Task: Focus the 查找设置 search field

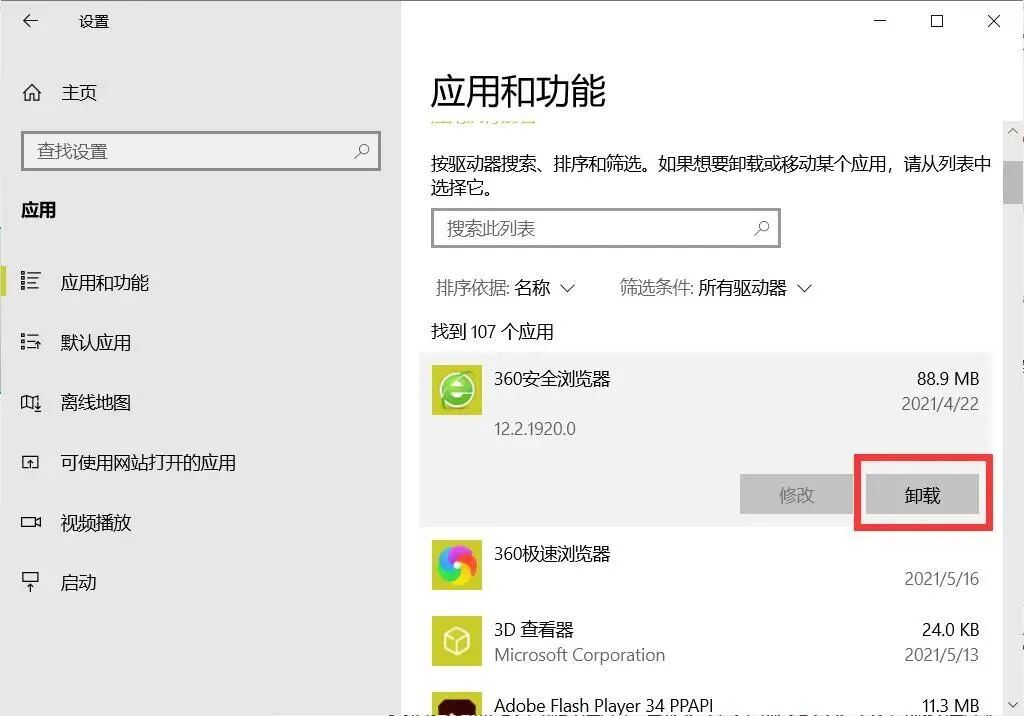Action: [200, 152]
